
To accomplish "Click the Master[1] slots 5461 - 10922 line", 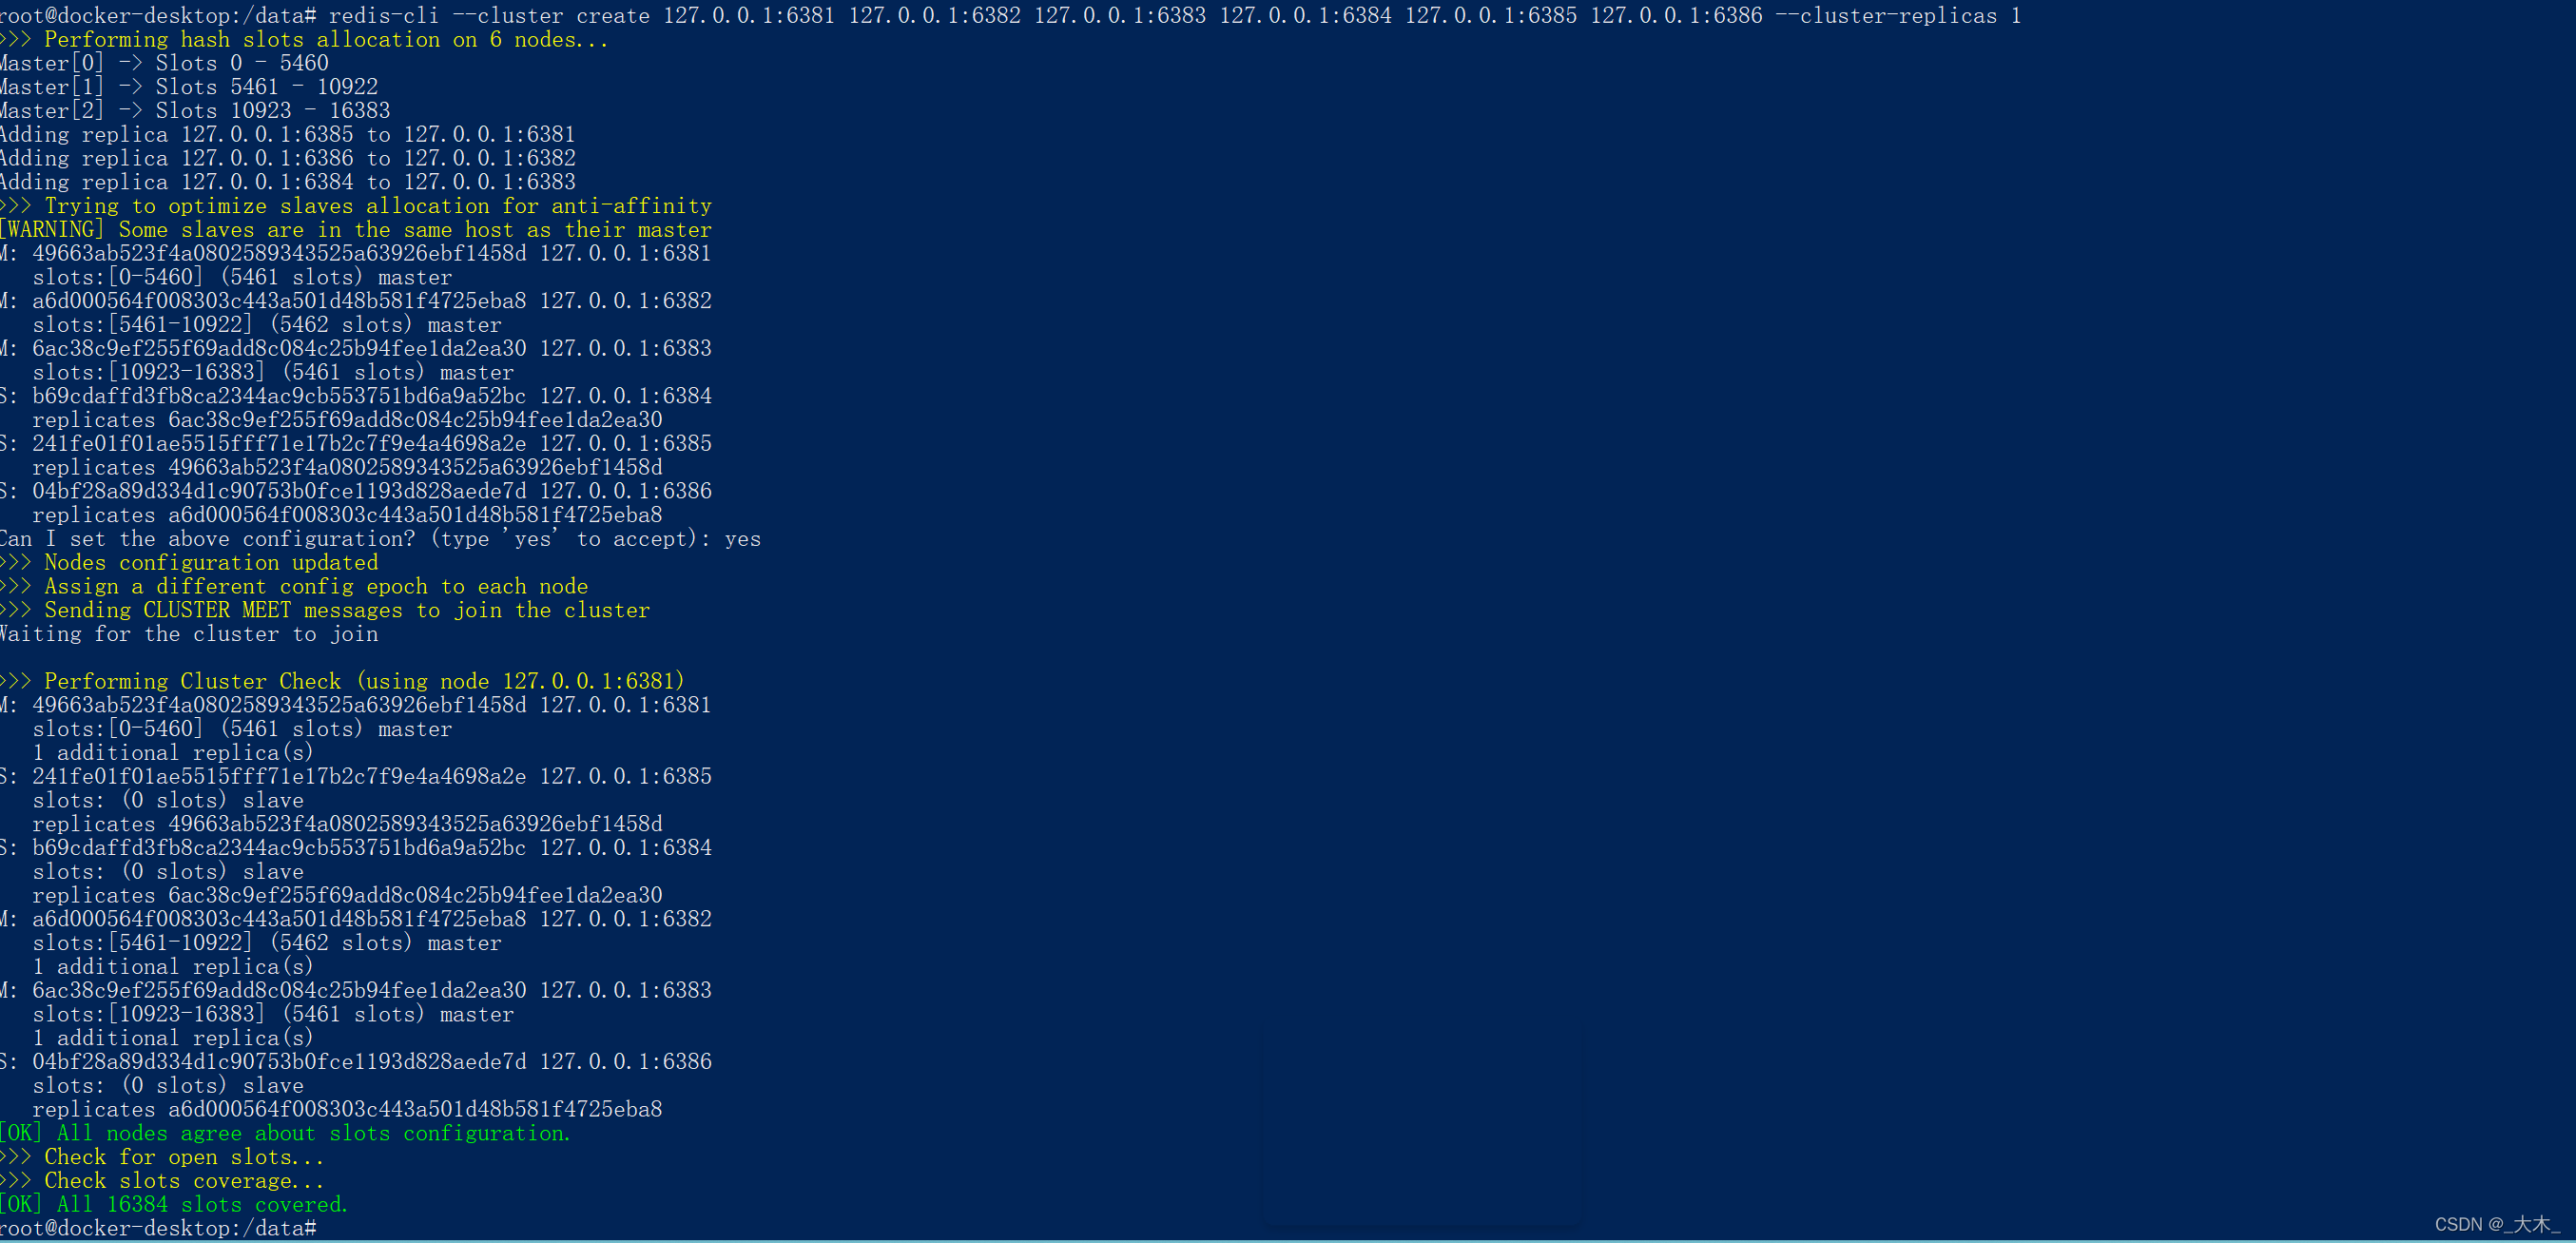I will click(x=190, y=87).
